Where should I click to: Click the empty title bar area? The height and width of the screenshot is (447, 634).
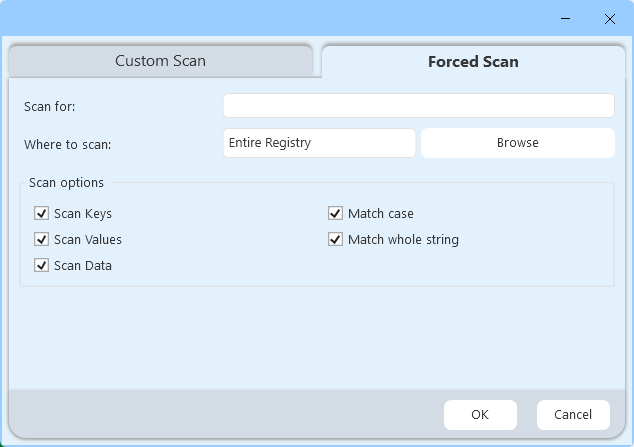tap(280, 19)
